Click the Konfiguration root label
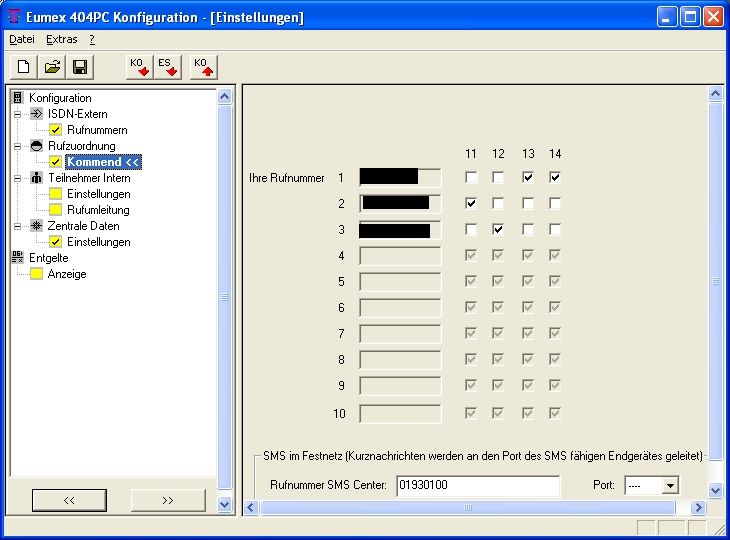The image size is (730, 540). click(60, 98)
